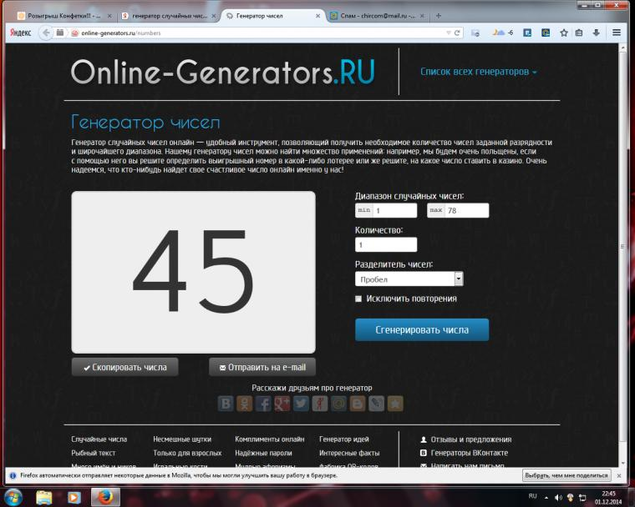The width and height of the screenshot is (635, 507).
Task: Open the Разделитель чисел dropdown
Action: 409,279
